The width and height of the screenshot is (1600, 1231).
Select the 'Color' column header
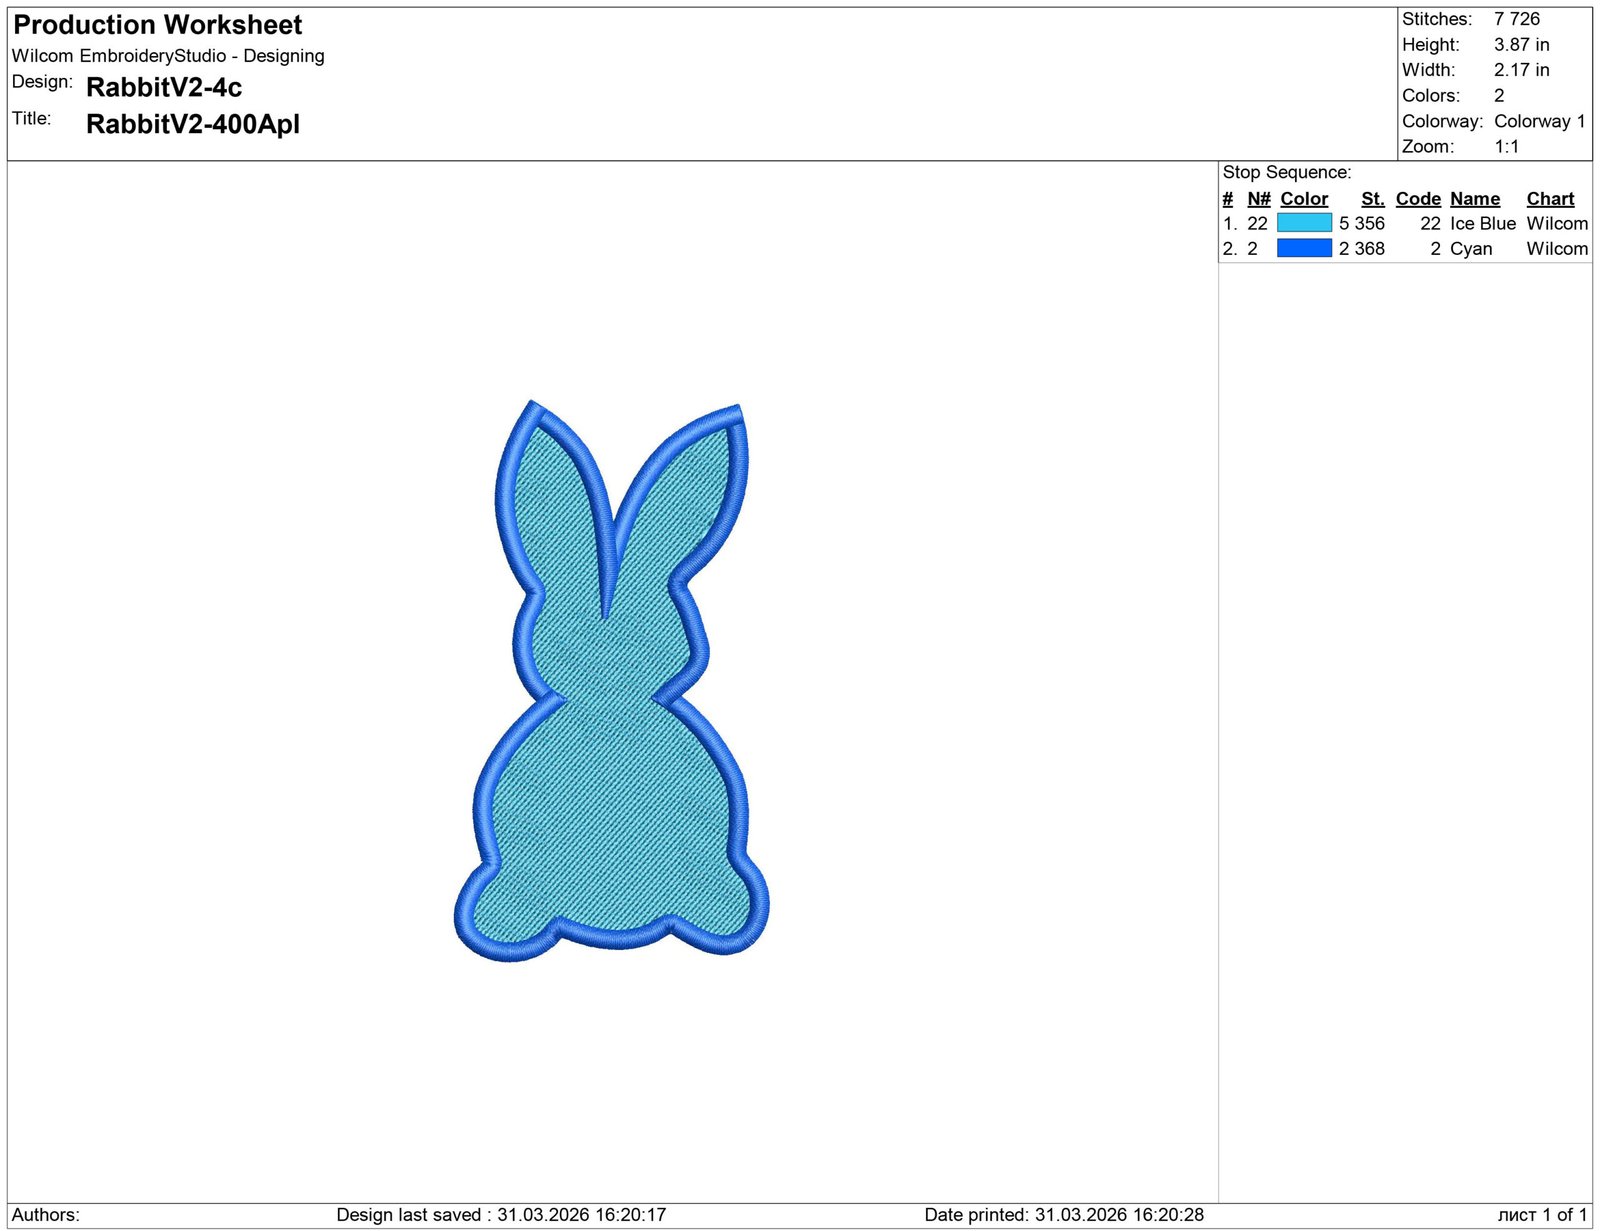(1304, 199)
